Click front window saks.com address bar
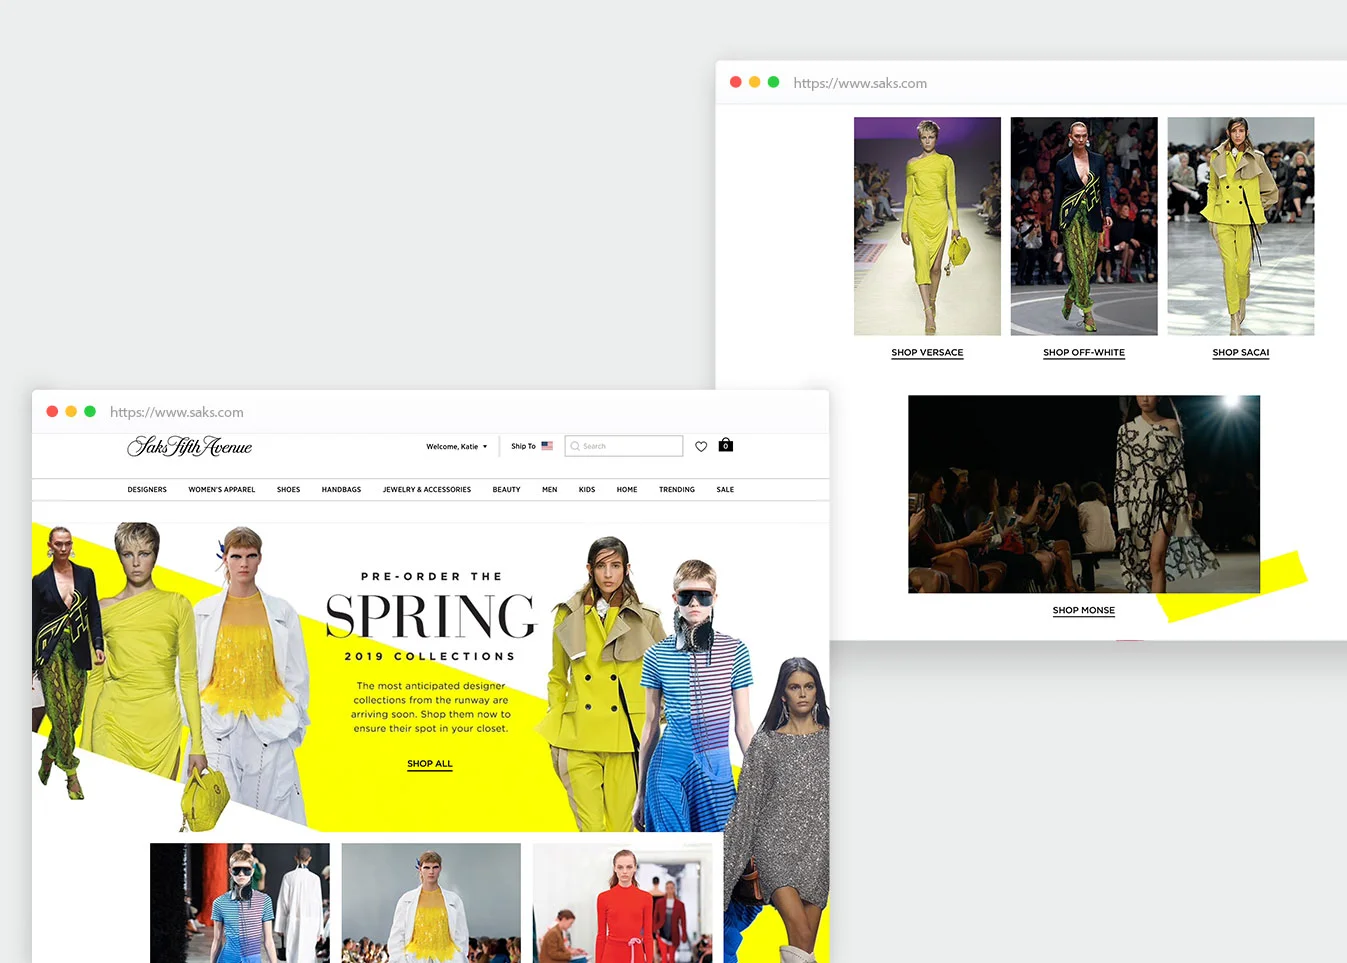The image size is (1347, 963). (177, 412)
